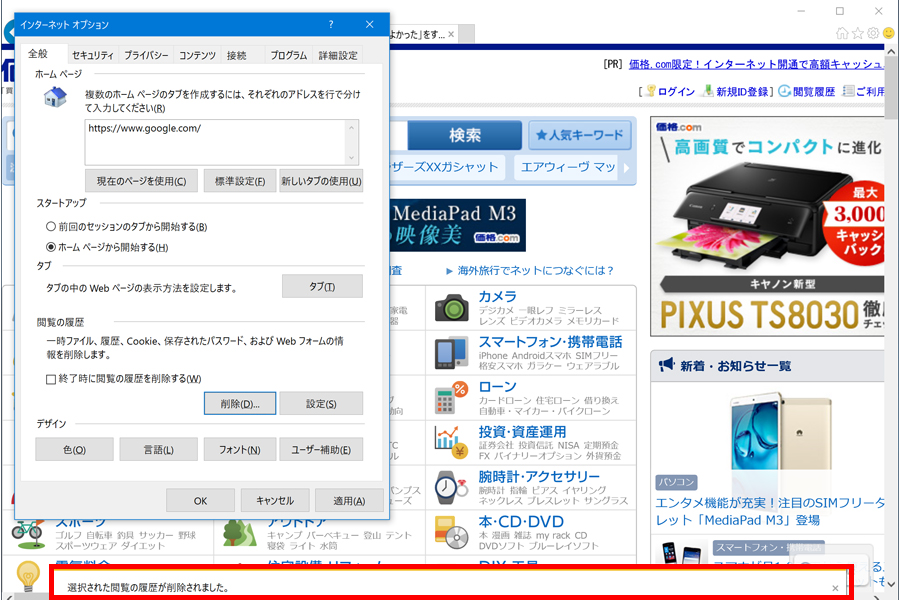Open the カメラ category link
Screen dimensions: 900x600
pyautogui.click(x=498, y=296)
